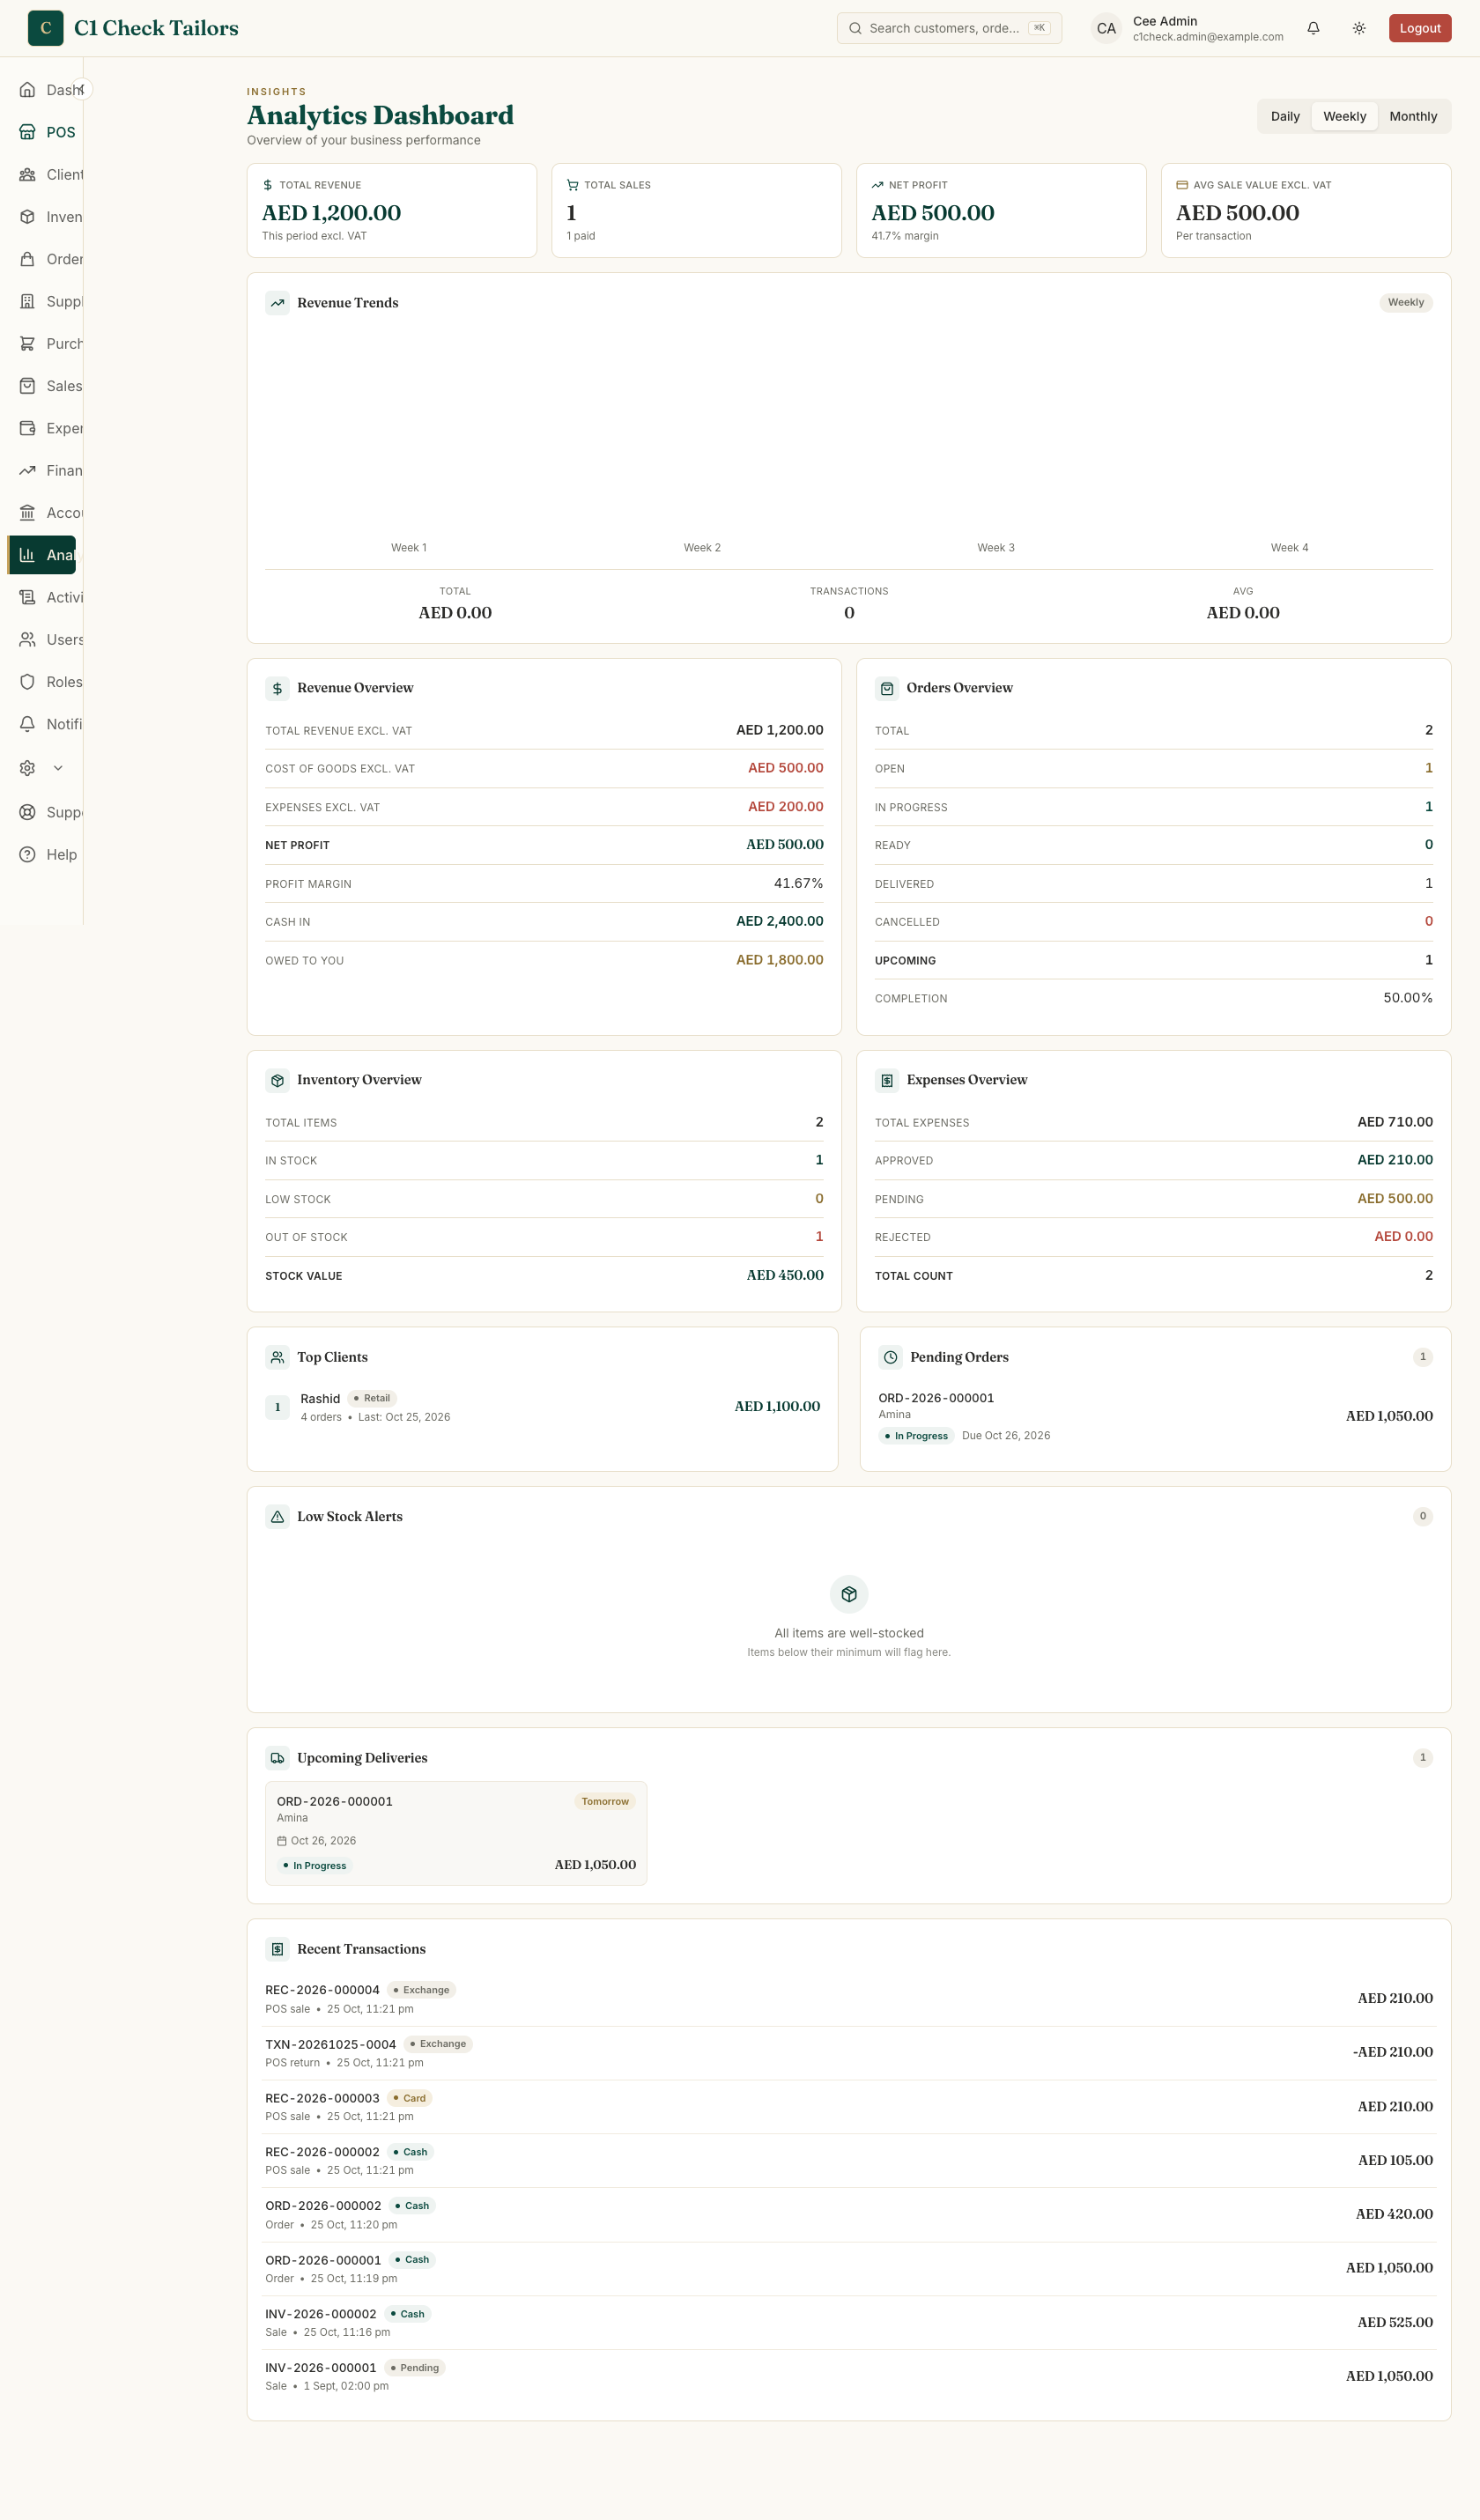The width and height of the screenshot is (1480, 2520).
Task: Open the Accounts bank icon in sidebar
Action: 27,513
